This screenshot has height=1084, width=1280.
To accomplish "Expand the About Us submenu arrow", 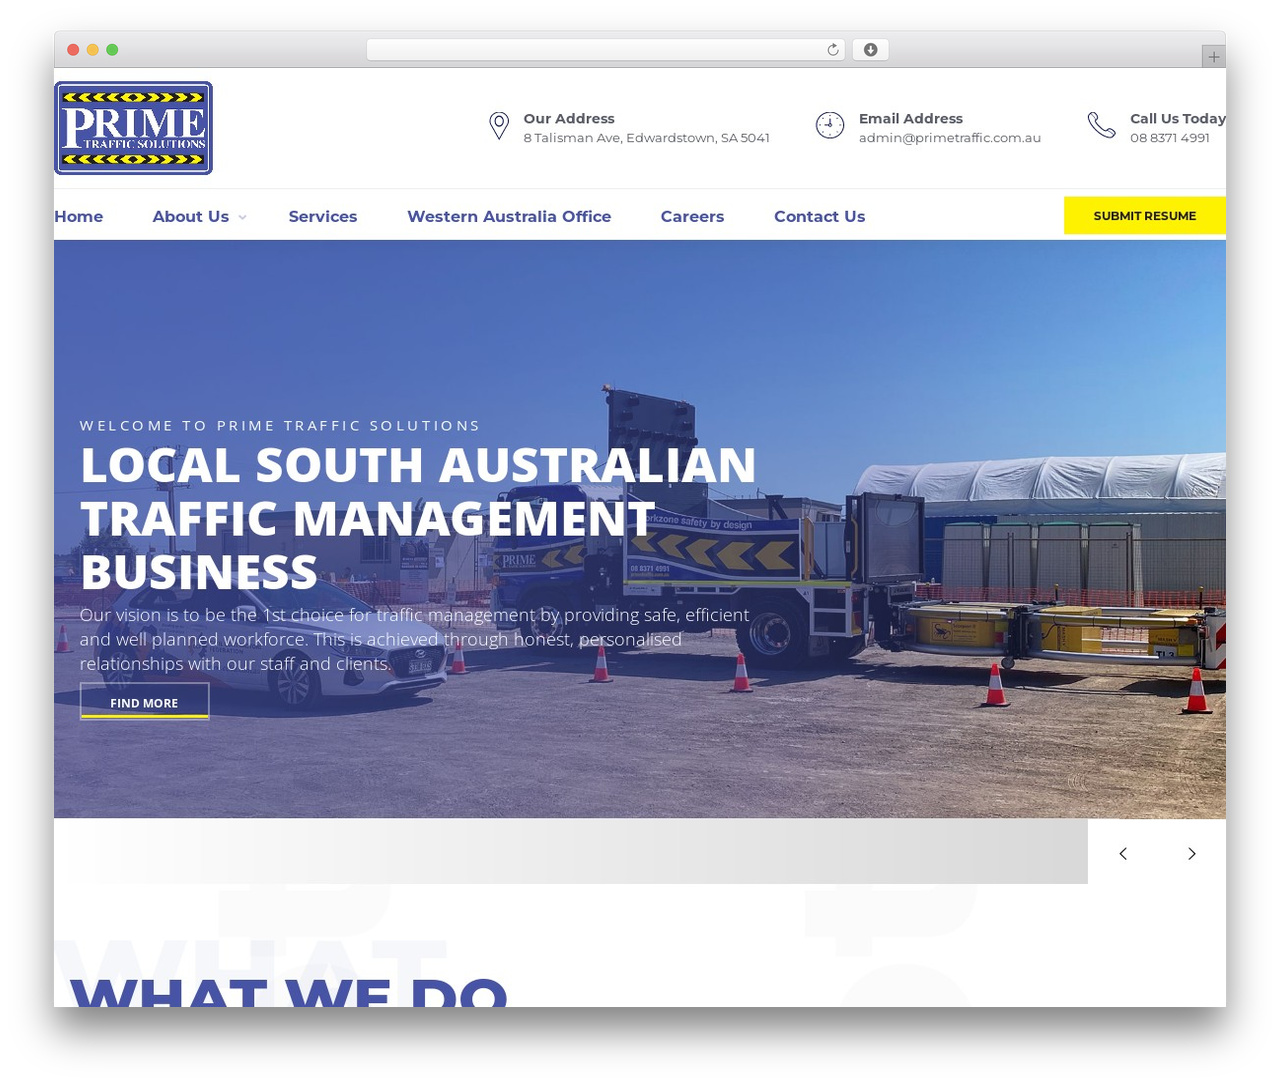I will [x=242, y=217].
